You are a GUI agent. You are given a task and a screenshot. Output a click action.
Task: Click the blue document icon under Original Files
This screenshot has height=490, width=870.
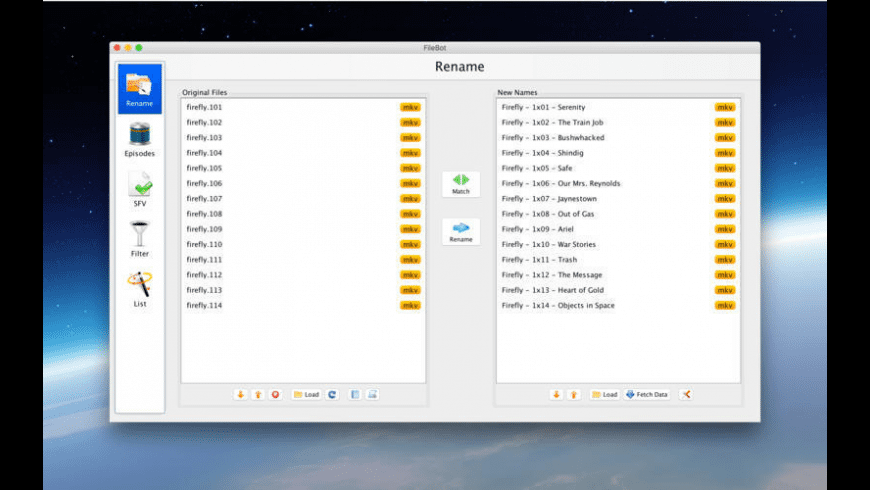click(x=355, y=395)
